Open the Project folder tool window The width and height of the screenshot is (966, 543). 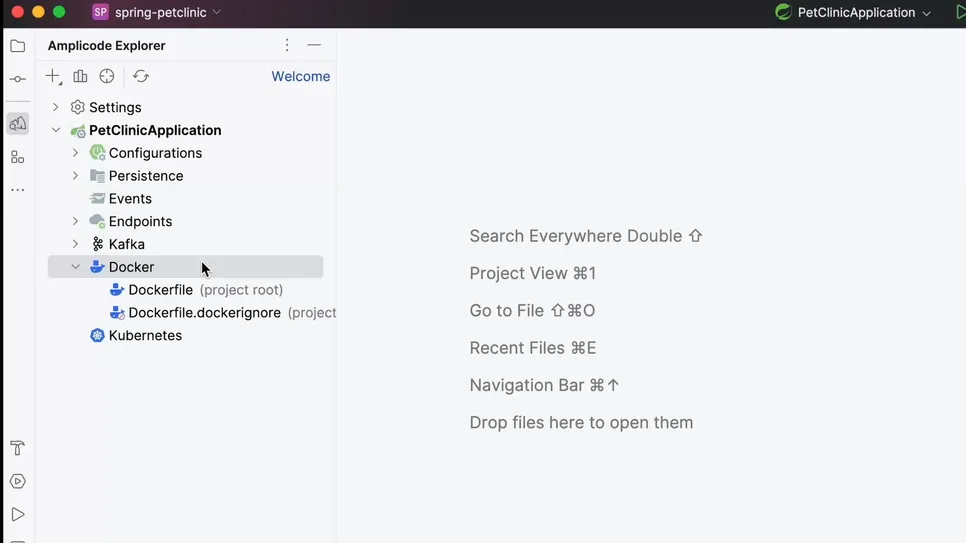click(18, 46)
